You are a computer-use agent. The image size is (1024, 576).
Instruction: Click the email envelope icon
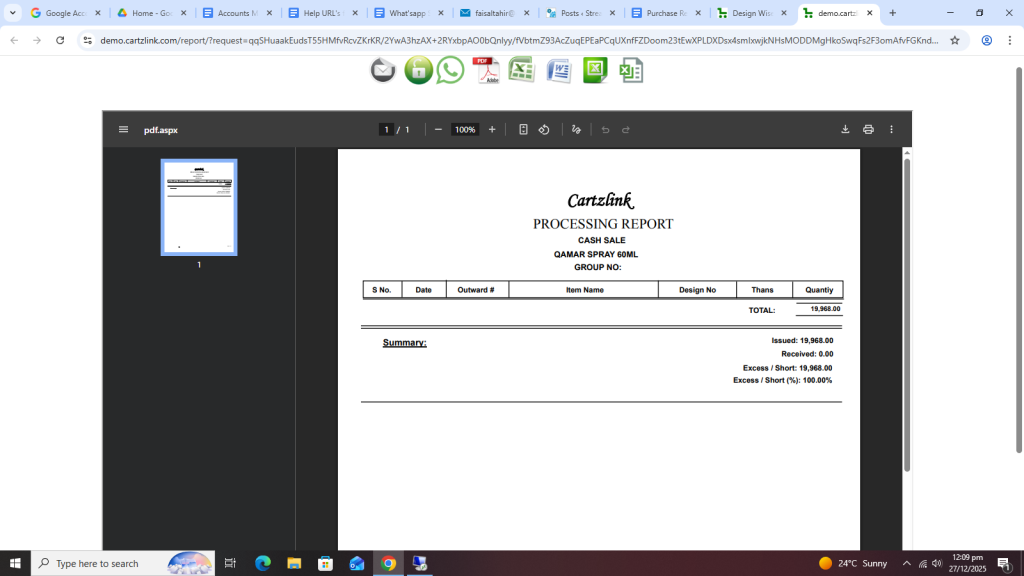[x=383, y=70]
